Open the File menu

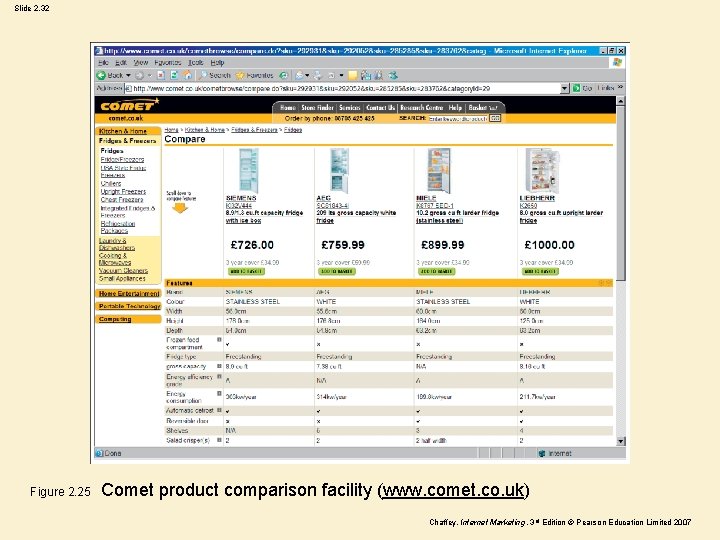(x=103, y=62)
